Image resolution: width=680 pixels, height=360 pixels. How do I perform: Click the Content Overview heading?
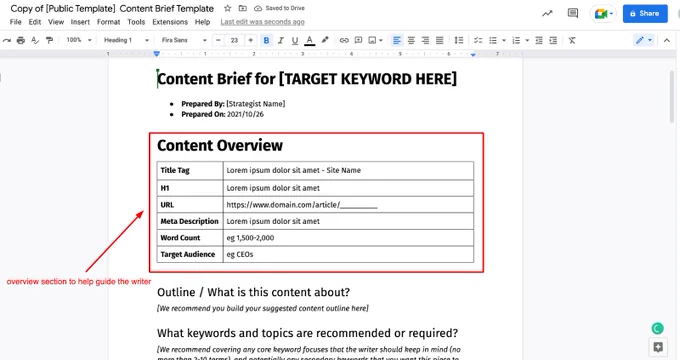[x=220, y=145]
